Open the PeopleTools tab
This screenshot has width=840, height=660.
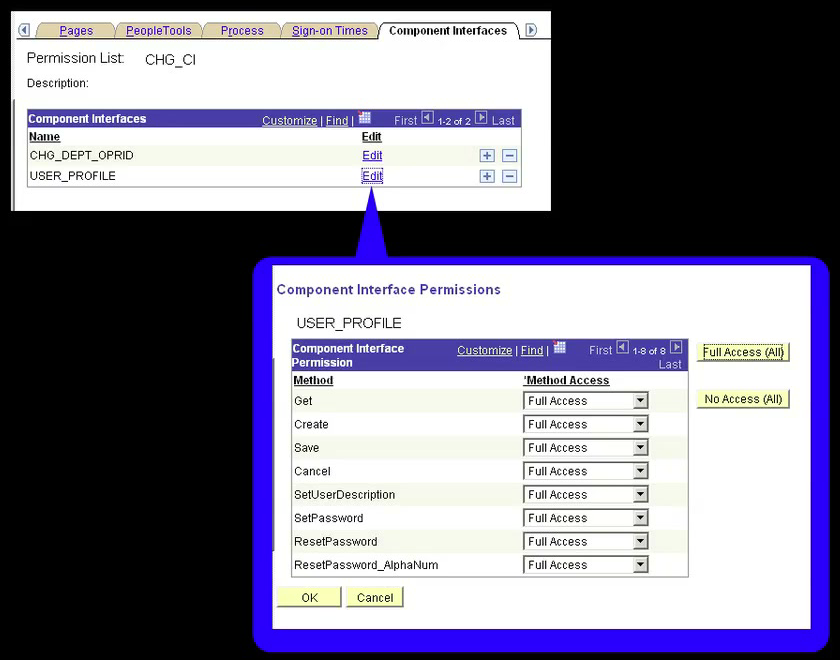click(x=159, y=31)
